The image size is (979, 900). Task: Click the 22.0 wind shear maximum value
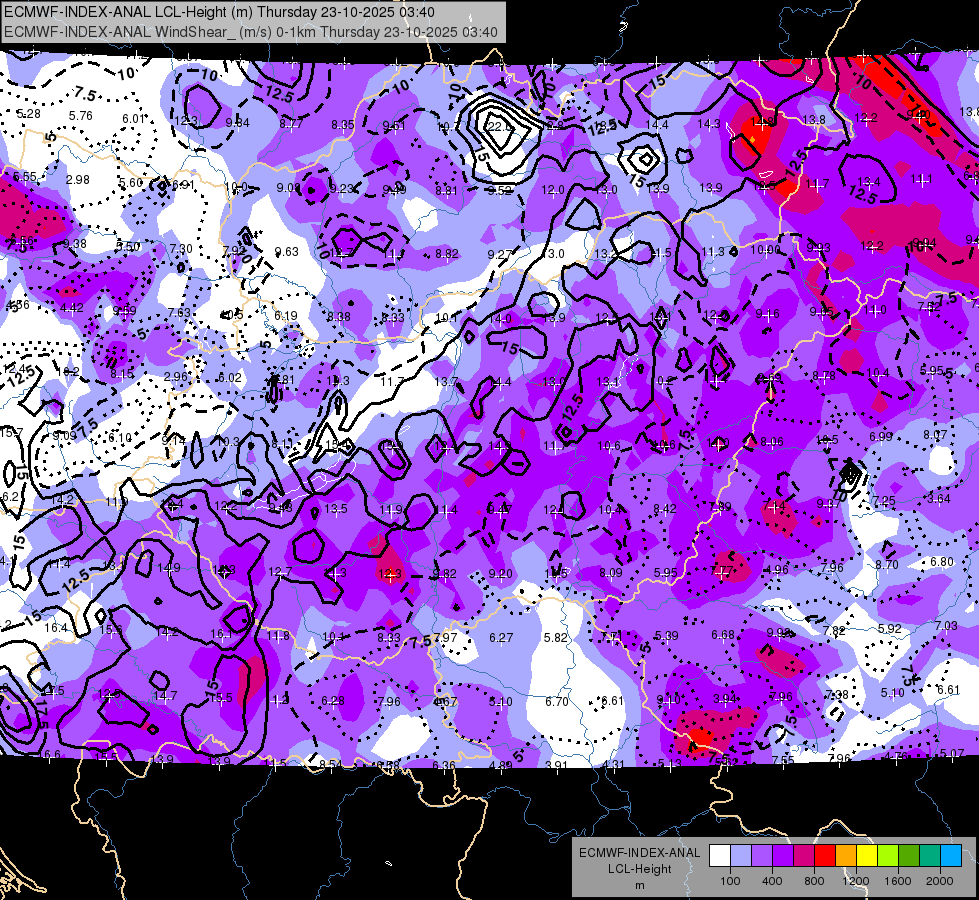pos(499,127)
